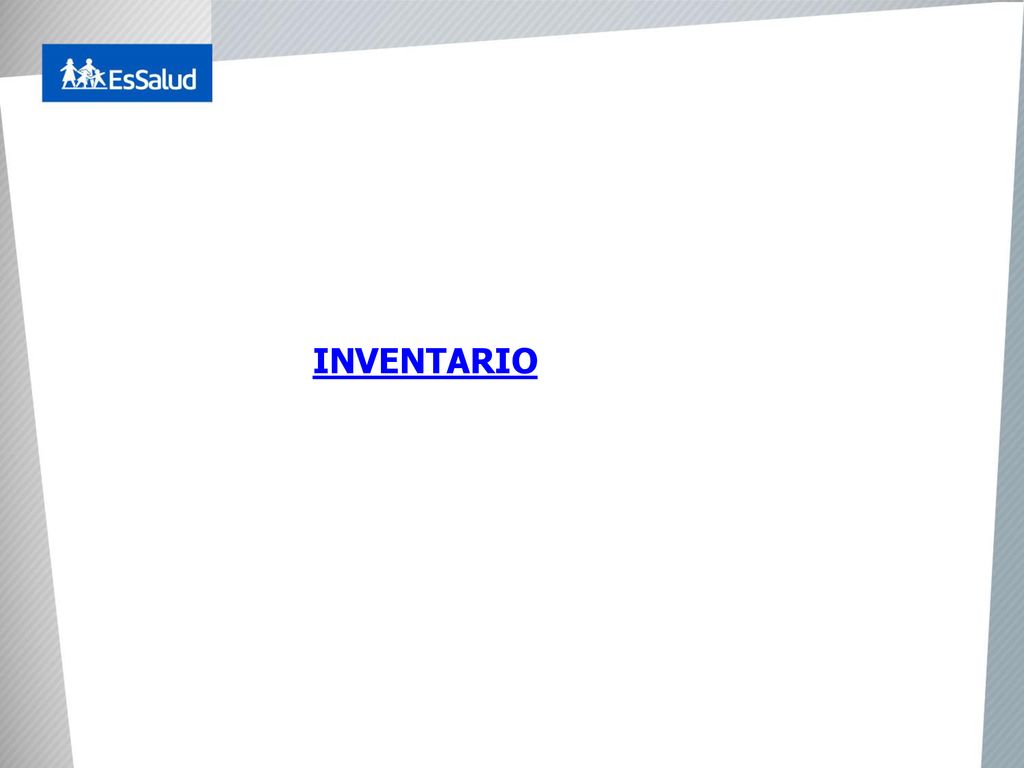The image size is (1024, 768).
Task: Open the INVENTARIO hyperlink
Action: click(x=425, y=361)
